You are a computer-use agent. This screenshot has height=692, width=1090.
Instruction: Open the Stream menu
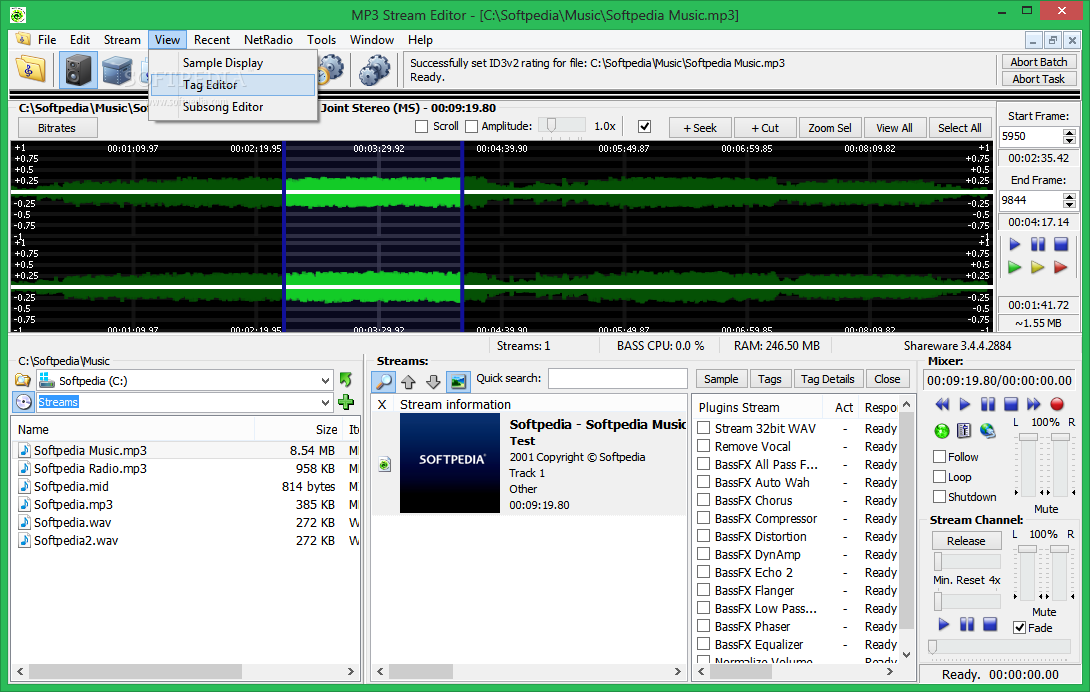[x=122, y=40]
